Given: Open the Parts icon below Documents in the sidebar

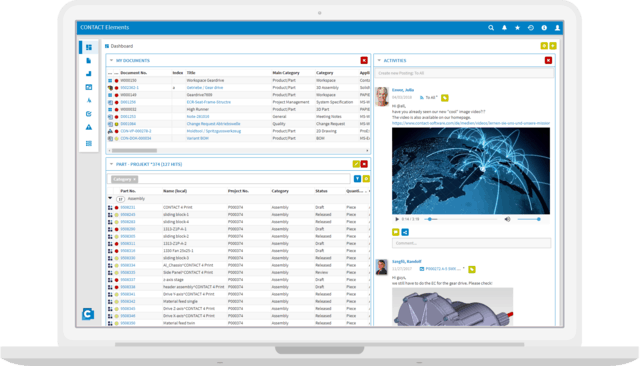Looking at the screenshot, I should point(89,74).
